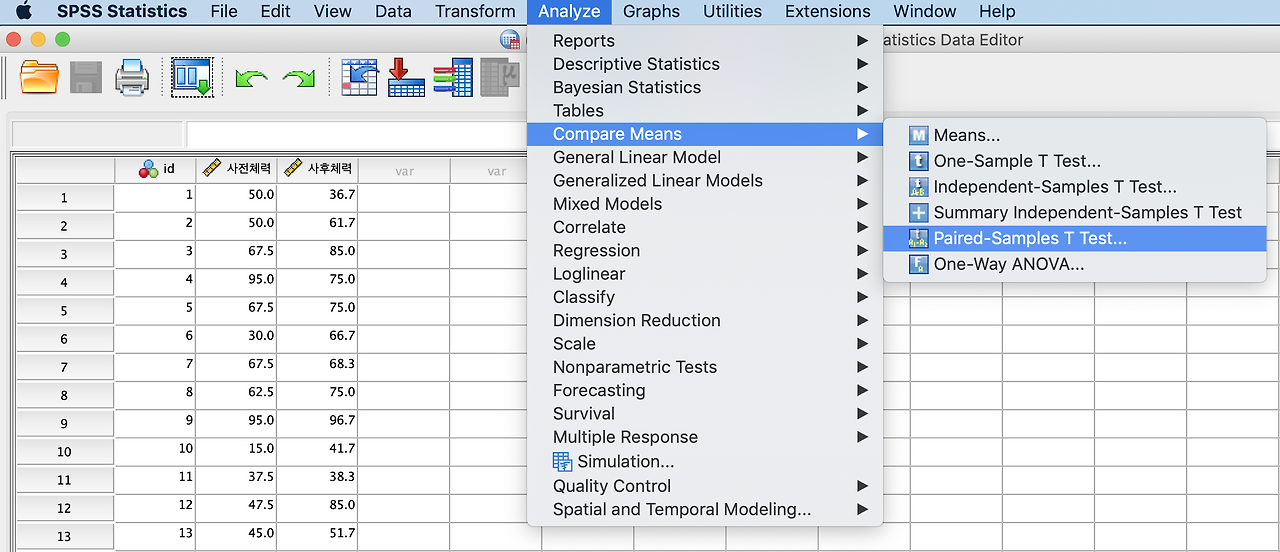Expand the Regression submenu
The image size is (1280, 552).
[705, 251]
